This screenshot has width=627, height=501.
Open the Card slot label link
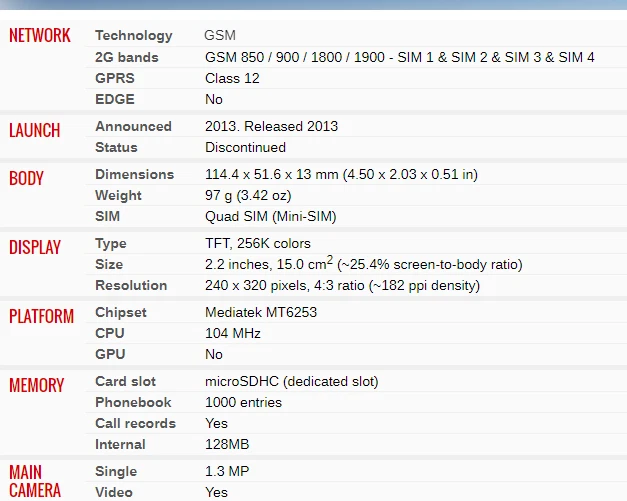(125, 381)
